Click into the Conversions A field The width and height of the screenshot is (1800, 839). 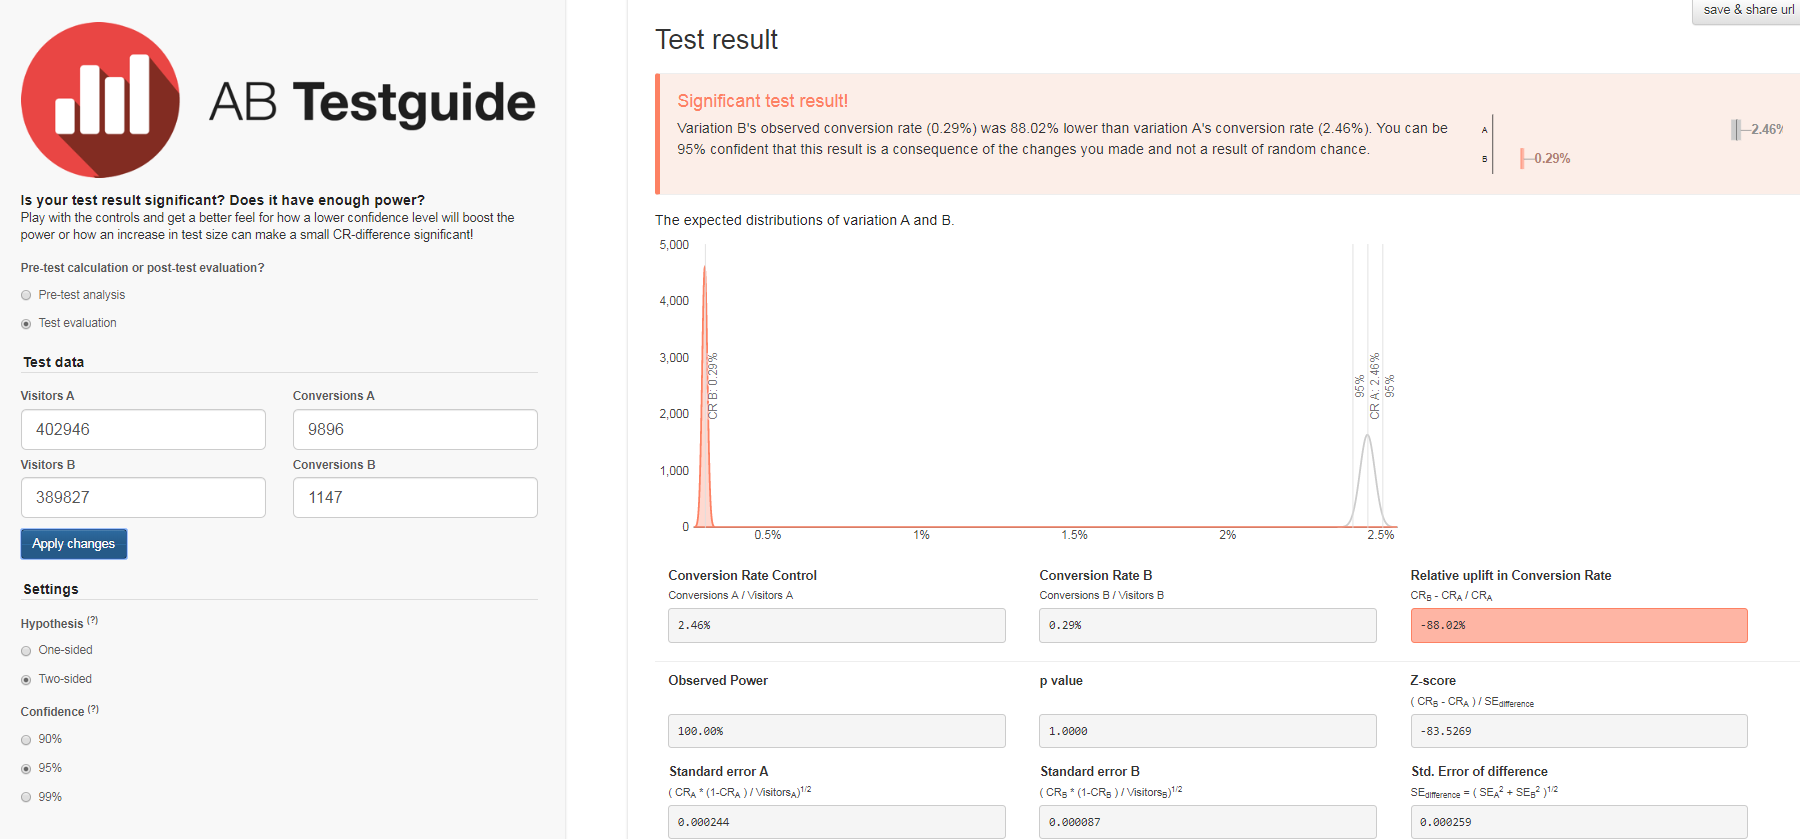tap(415, 429)
